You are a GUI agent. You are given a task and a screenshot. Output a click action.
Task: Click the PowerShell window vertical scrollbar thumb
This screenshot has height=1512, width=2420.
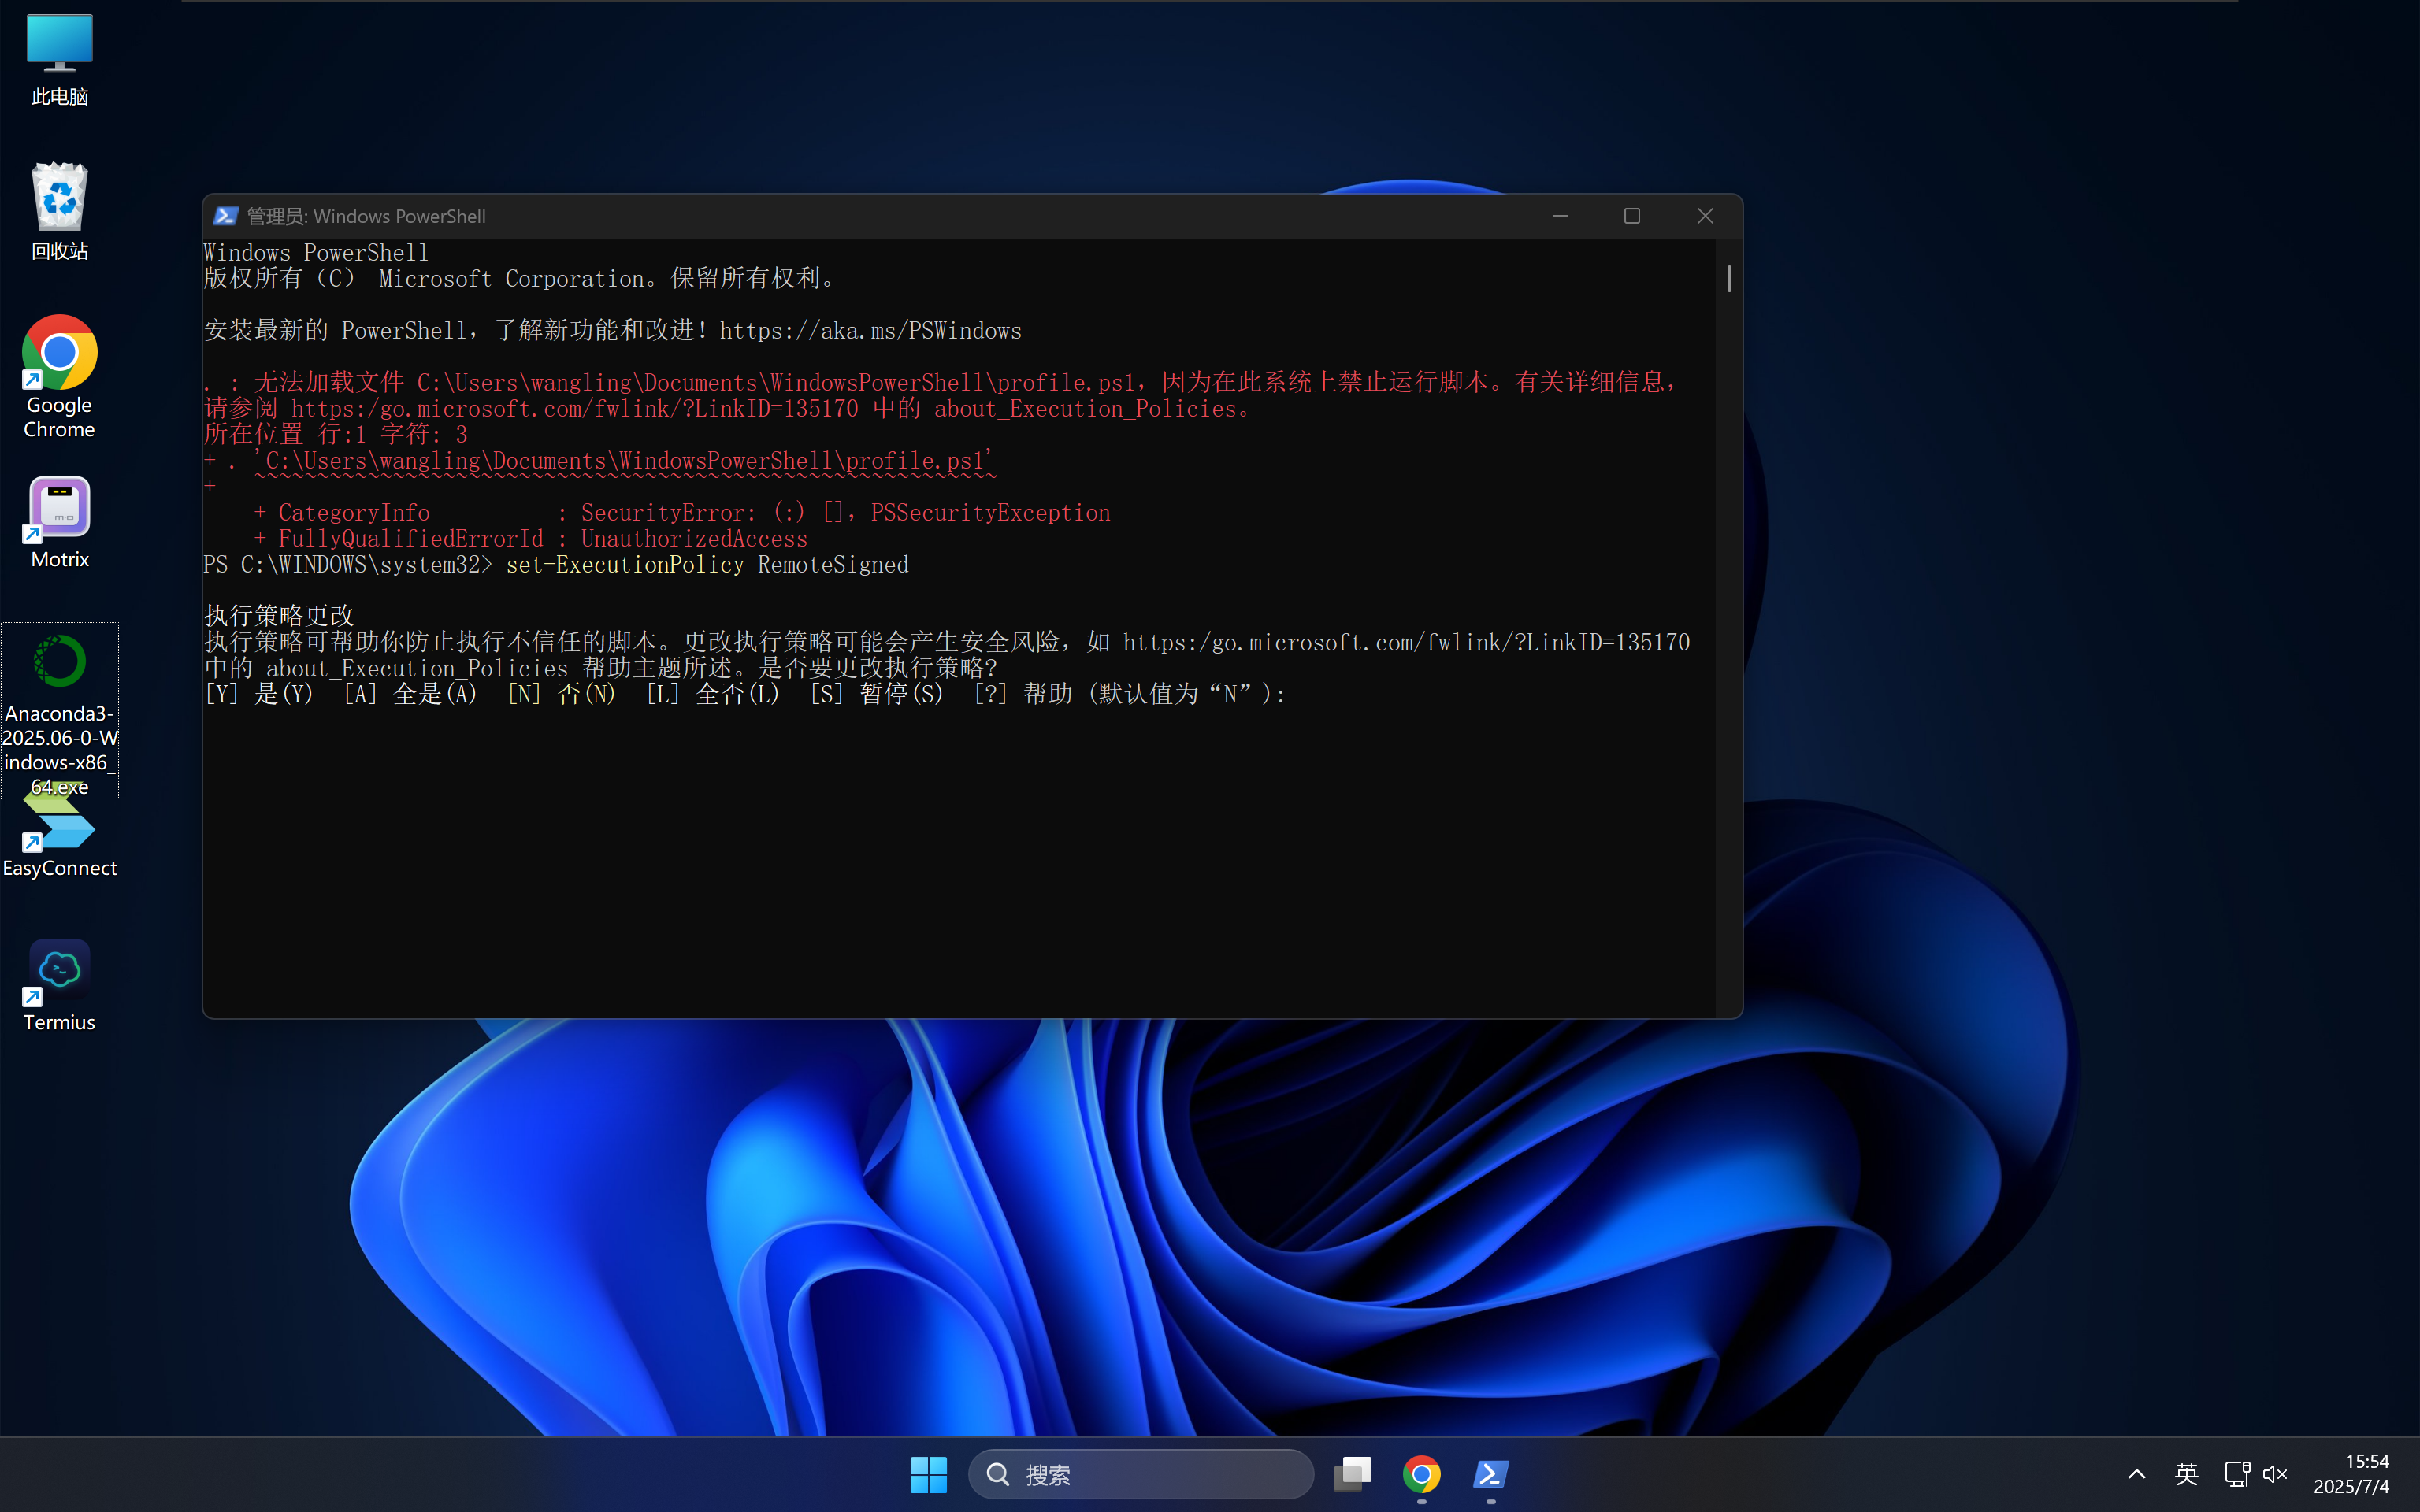pyautogui.click(x=1729, y=279)
